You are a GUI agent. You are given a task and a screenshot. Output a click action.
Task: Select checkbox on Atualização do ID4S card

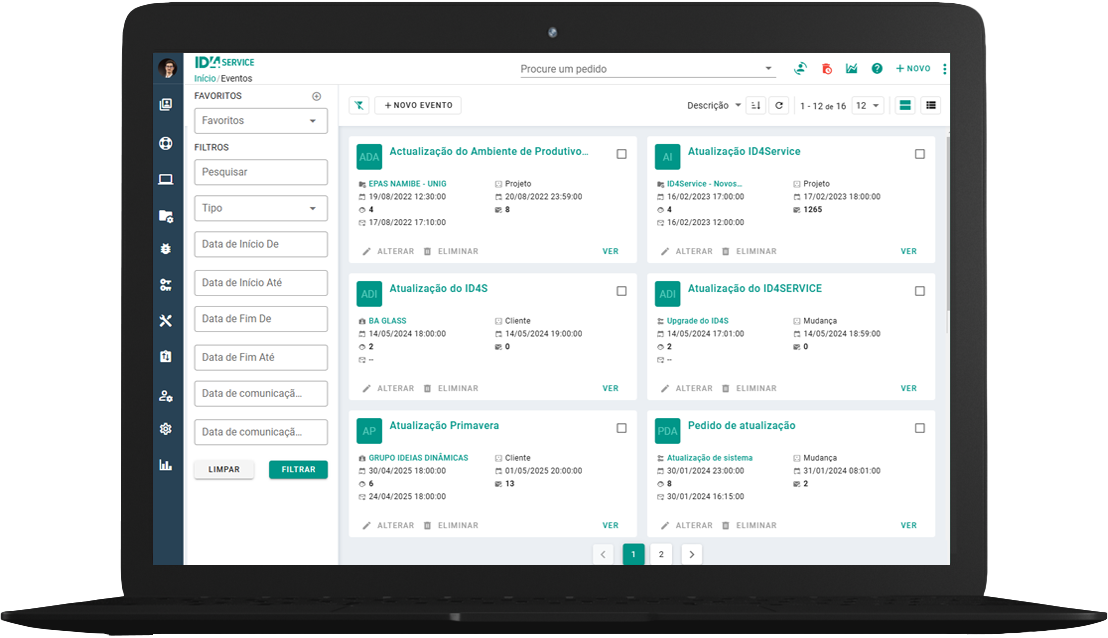point(621,291)
